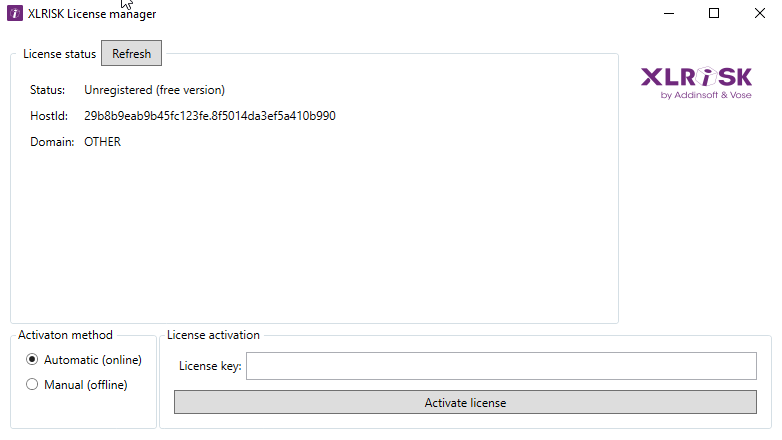Close the XLRISK License manager window
The height and width of the screenshot is (440, 782).
759,14
